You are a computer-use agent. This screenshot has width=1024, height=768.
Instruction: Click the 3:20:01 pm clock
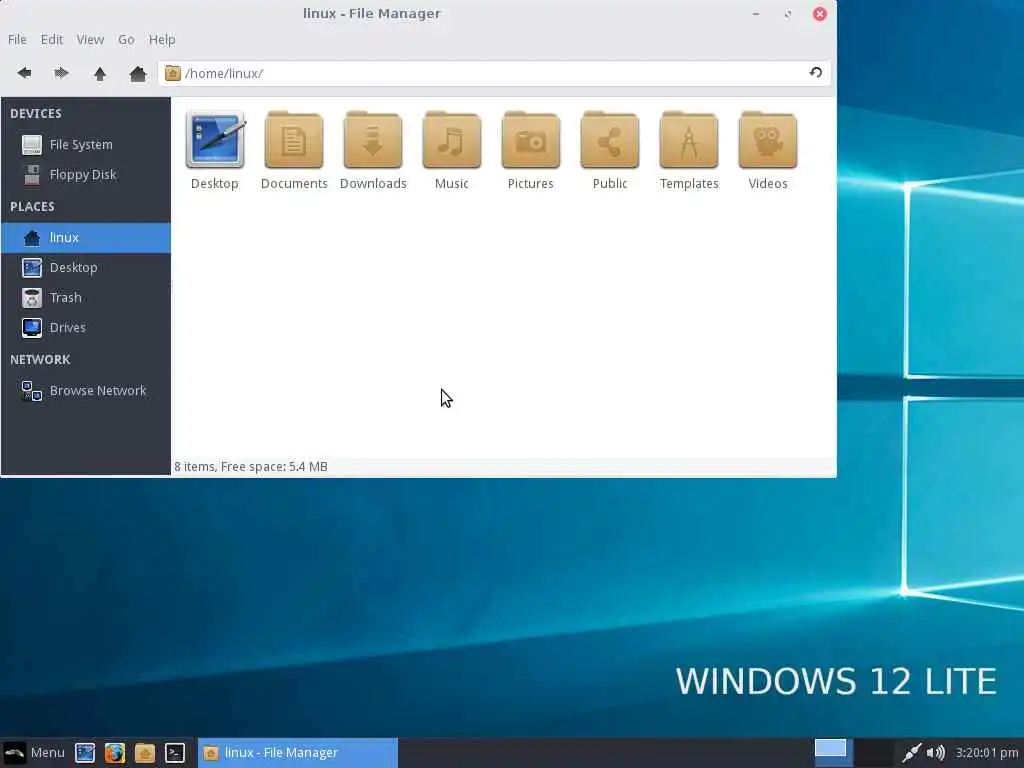coord(987,753)
